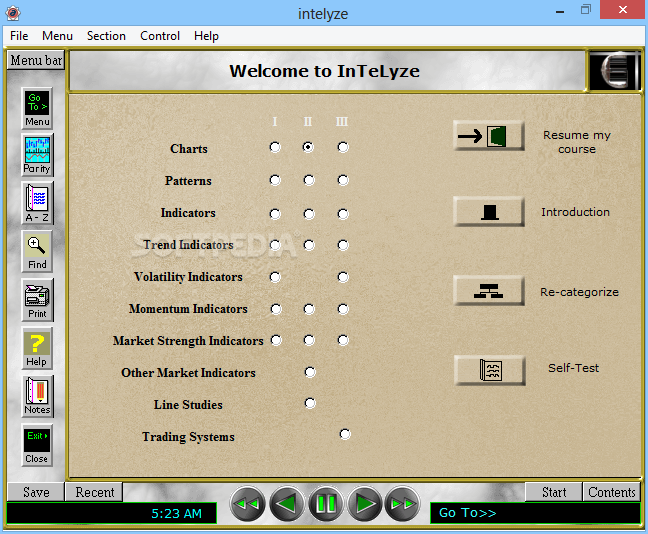Select Volatility Indicators level III radio button
The image size is (648, 534).
343,277
